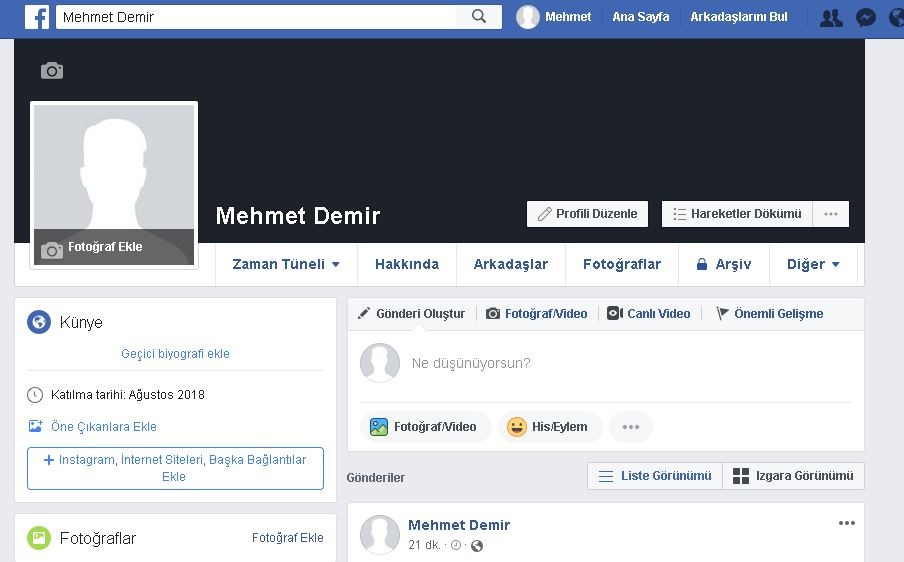This screenshot has height=562, width=904.
Task: Select Gönderi Oluştur composer tab
Action: (x=412, y=314)
